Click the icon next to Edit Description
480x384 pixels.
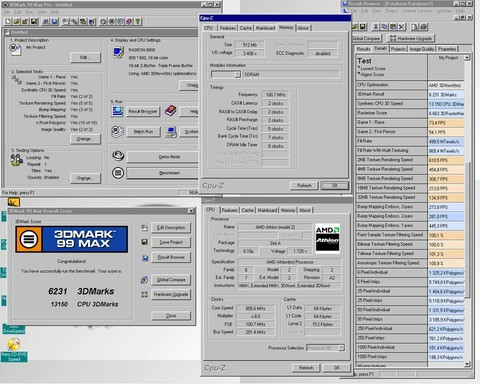[x=144, y=228]
